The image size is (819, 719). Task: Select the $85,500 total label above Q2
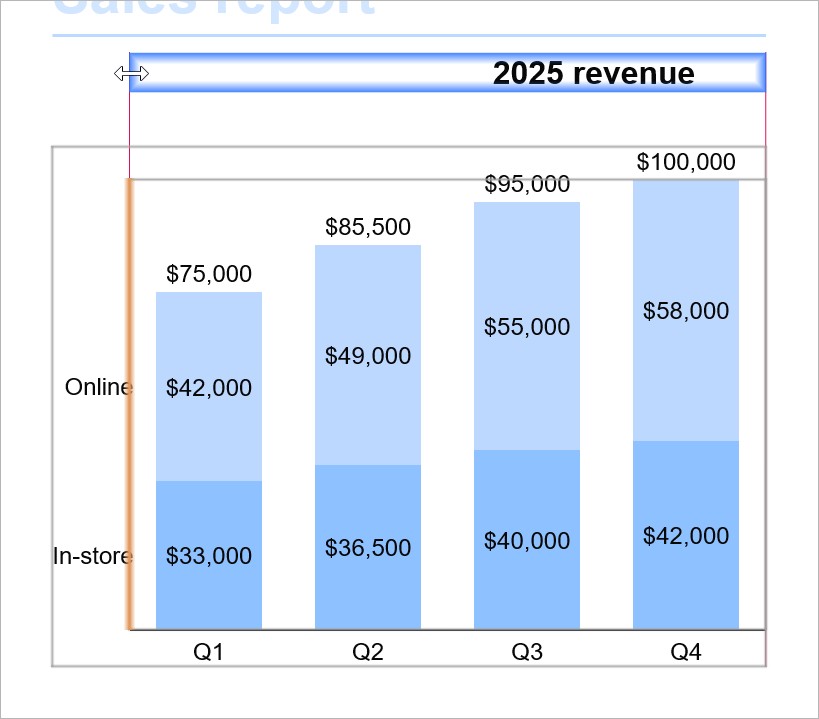[x=367, y=227]
